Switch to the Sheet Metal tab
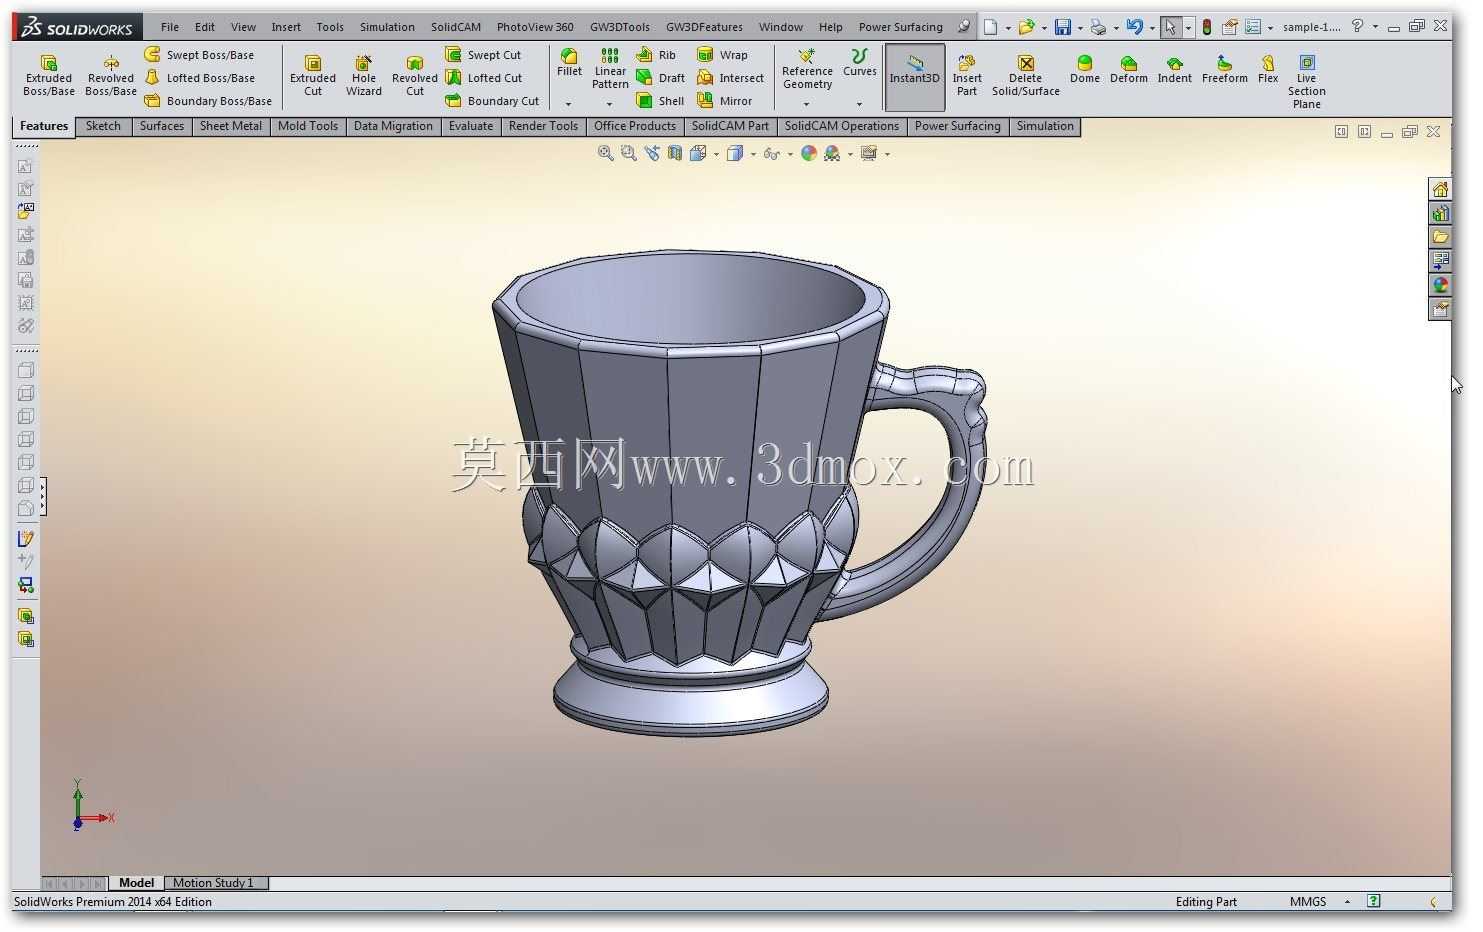Image resolution: width=1483 pixels, height=932 pixels. click(231, 126)
